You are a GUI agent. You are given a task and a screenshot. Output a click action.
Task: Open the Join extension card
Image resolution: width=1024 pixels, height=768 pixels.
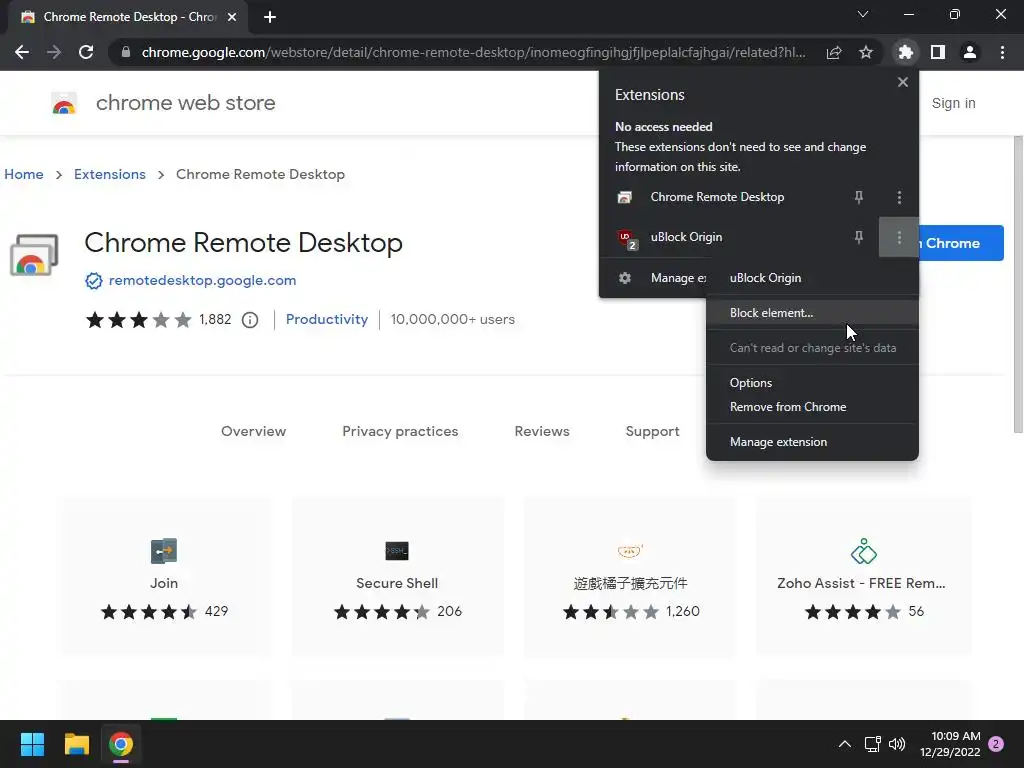click(x=164, y=577)
